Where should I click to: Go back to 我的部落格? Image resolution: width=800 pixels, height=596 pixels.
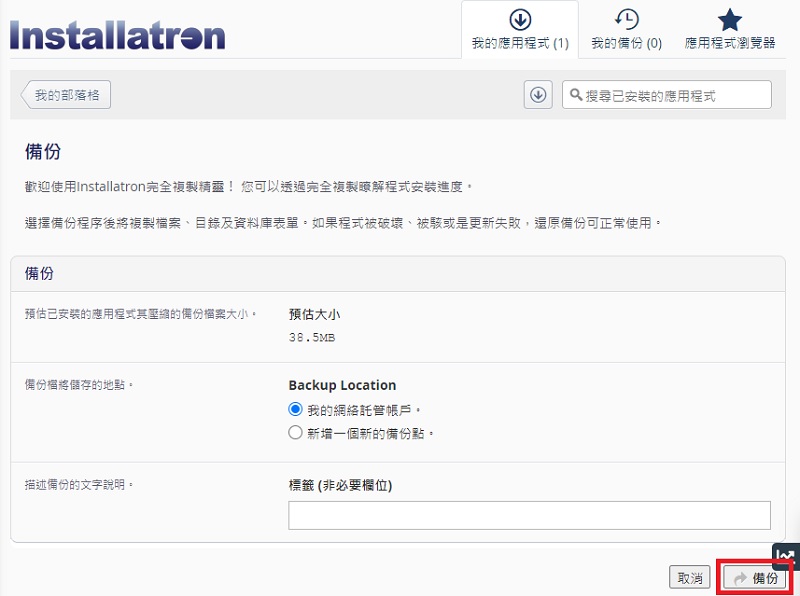coord(66,95)
